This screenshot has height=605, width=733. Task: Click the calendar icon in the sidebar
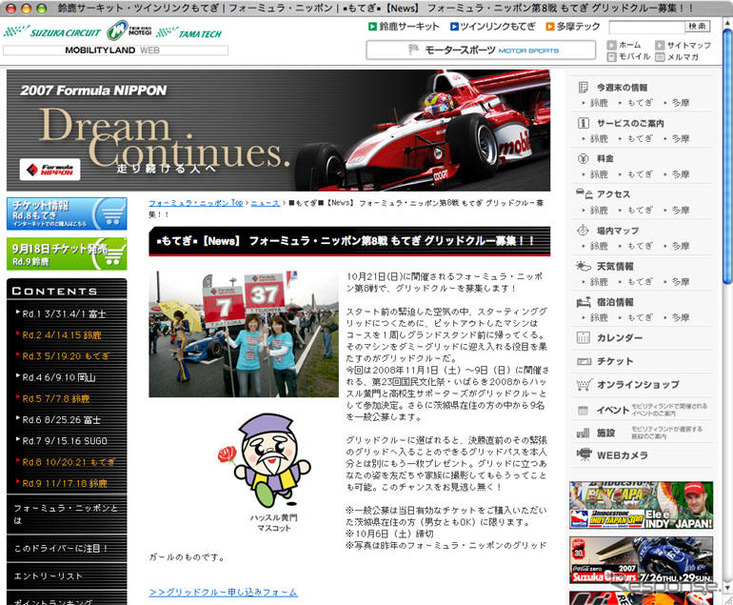click(583, 338)
